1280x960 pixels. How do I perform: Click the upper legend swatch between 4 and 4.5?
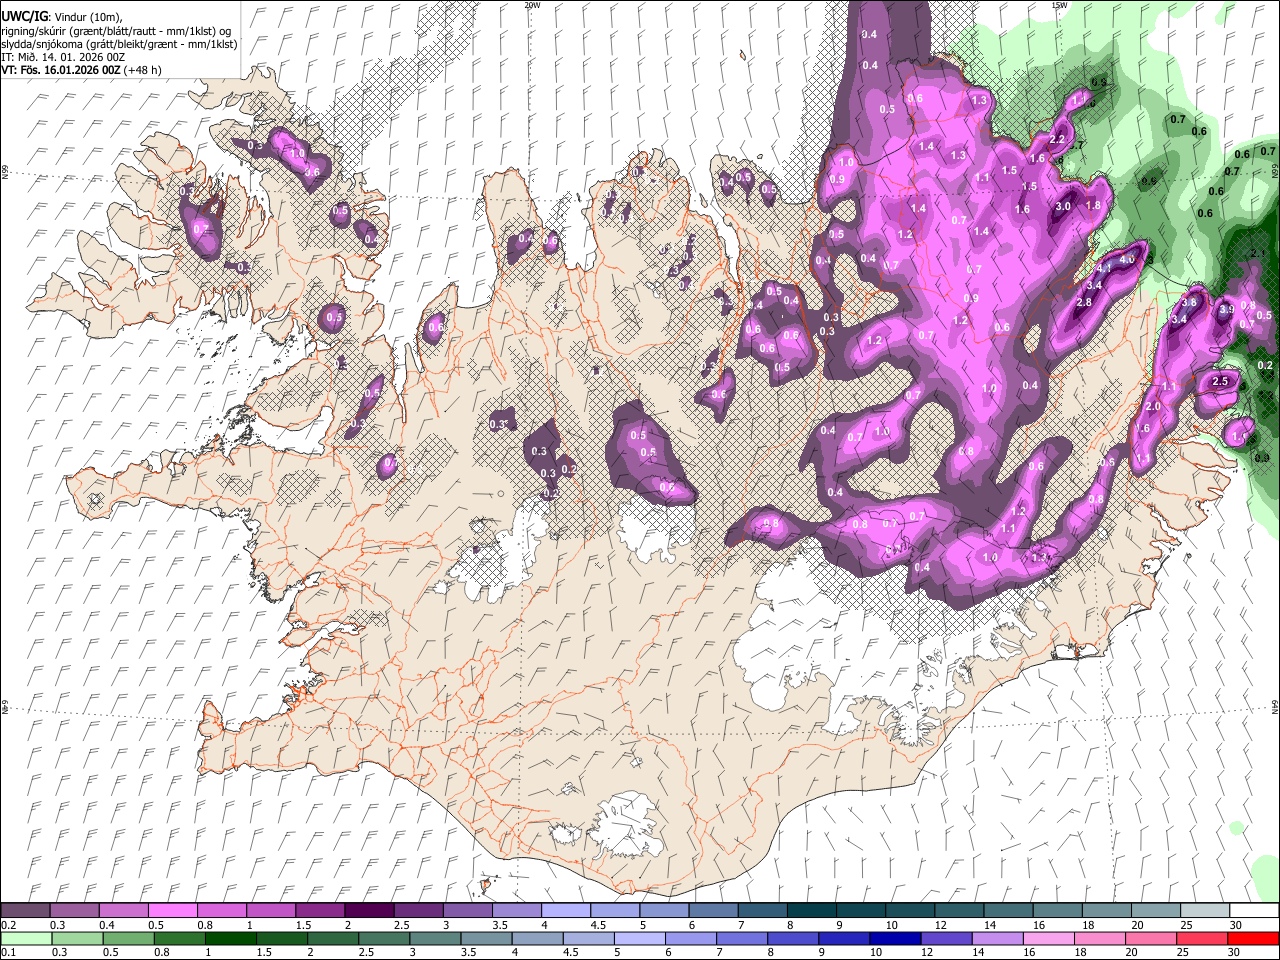coord(565,911)
